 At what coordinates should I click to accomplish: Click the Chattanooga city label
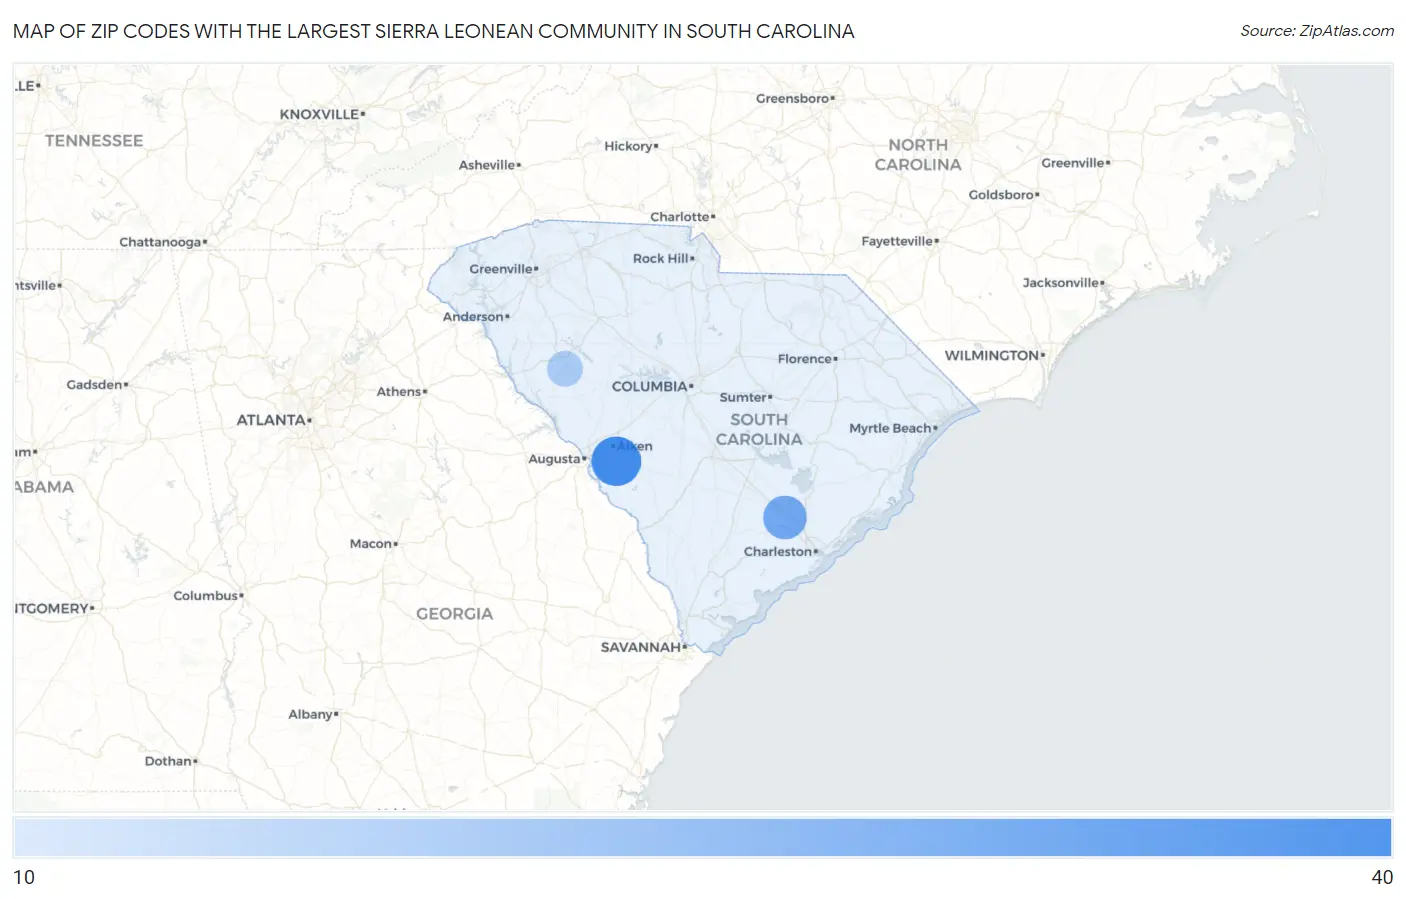click(160, 242)
